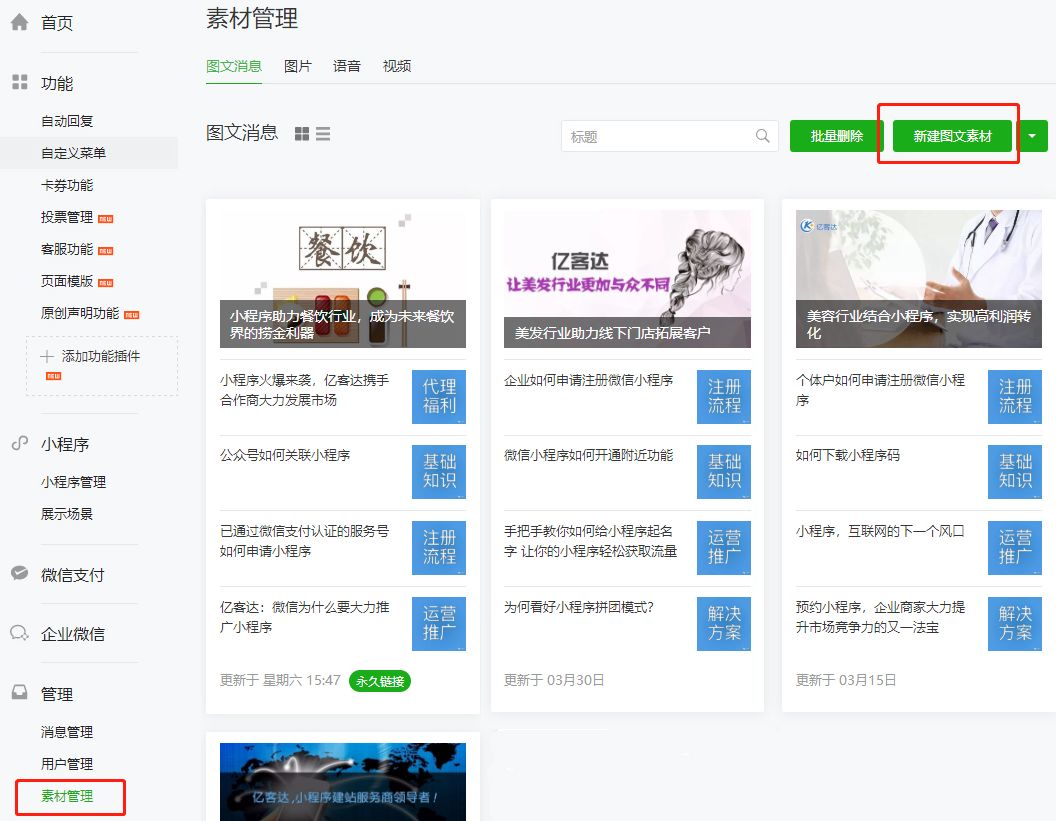
Task: Switch to the 语音 tab
Action: [x=347, y=66]
